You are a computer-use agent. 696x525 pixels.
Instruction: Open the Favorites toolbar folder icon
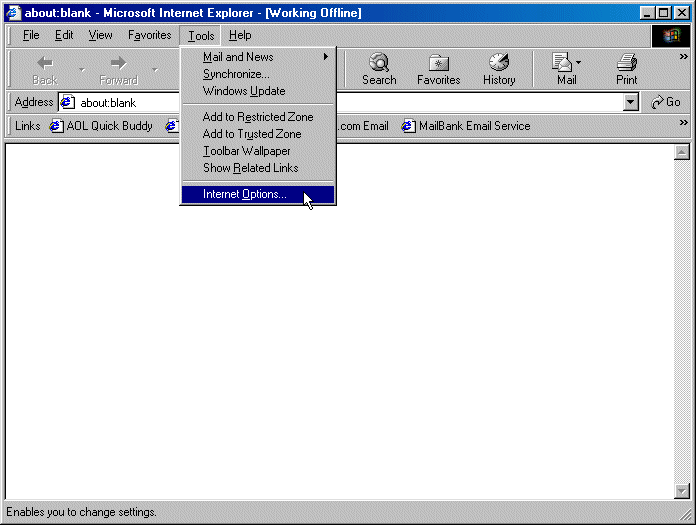(x=439, y=63)
